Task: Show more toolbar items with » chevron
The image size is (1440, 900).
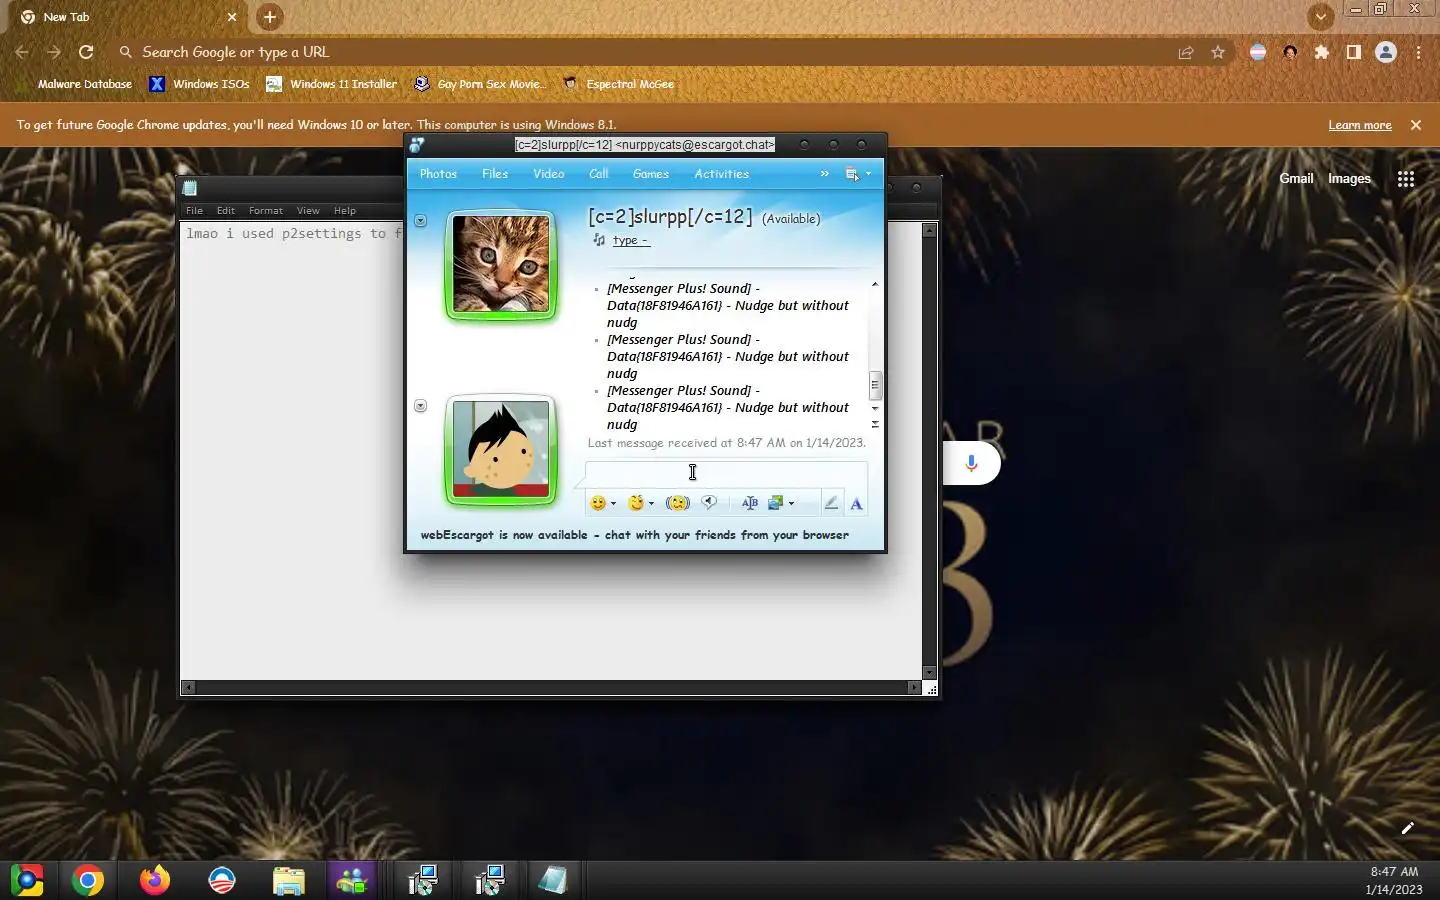Action: tap(825, 174)
